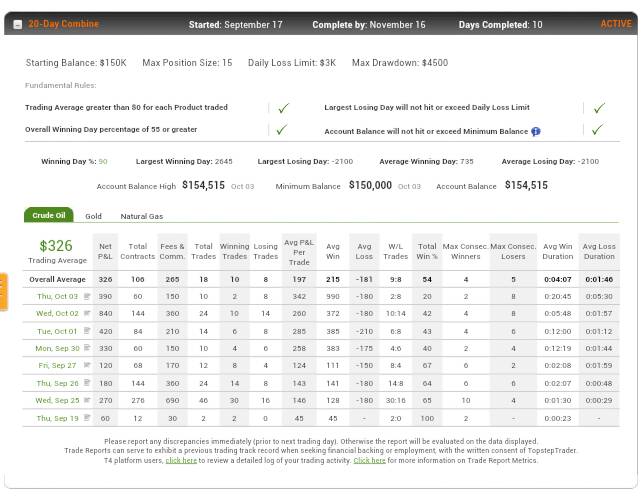The image size is (641, 497).
Task: Open note icon for Fri, Sep 27
Action: [87, 365]
